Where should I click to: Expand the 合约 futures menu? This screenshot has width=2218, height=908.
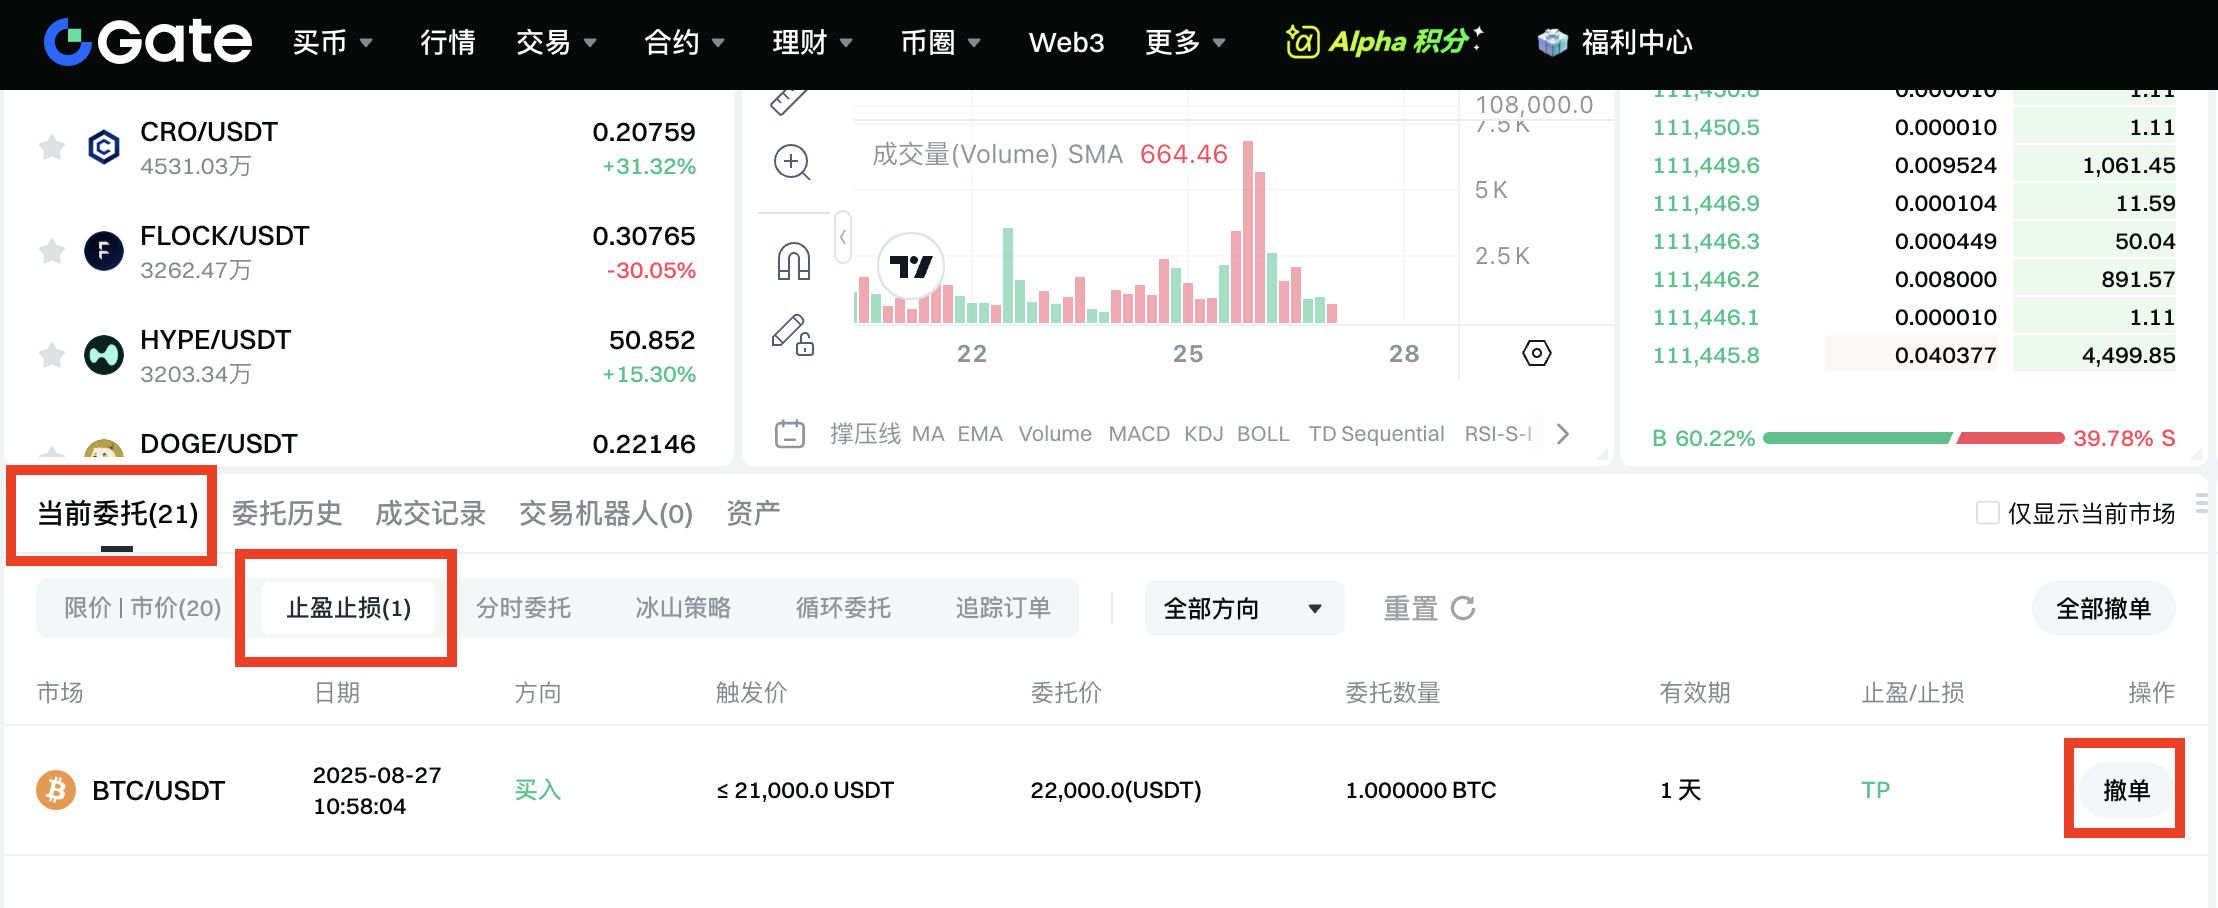coord(684,42)
